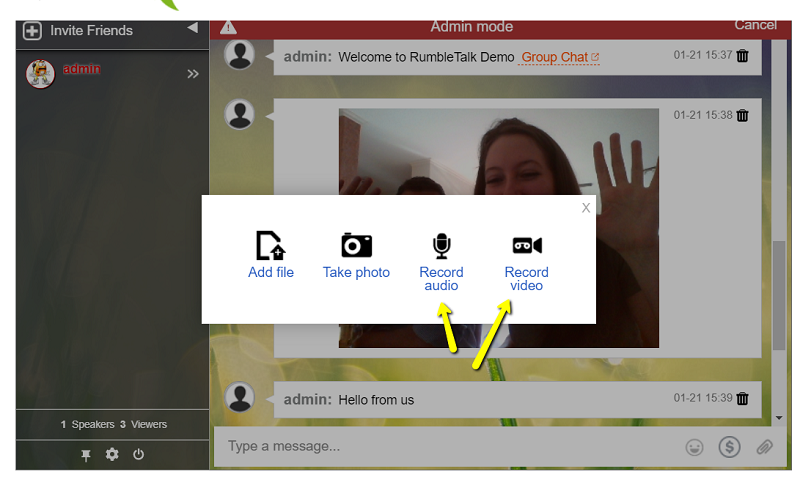Click the Add file icon

point(270,245)
